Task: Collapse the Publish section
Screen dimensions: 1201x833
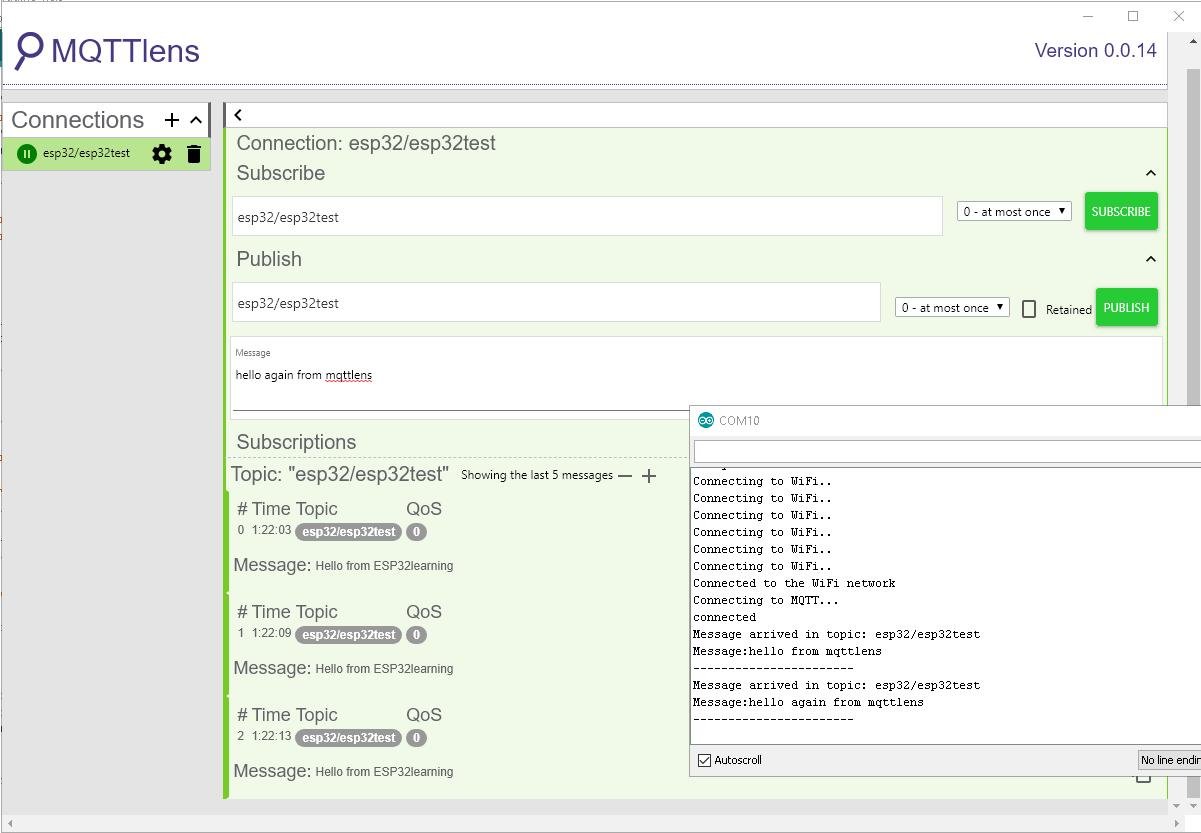Action: pyautogui.click(x=1150, y=259)
